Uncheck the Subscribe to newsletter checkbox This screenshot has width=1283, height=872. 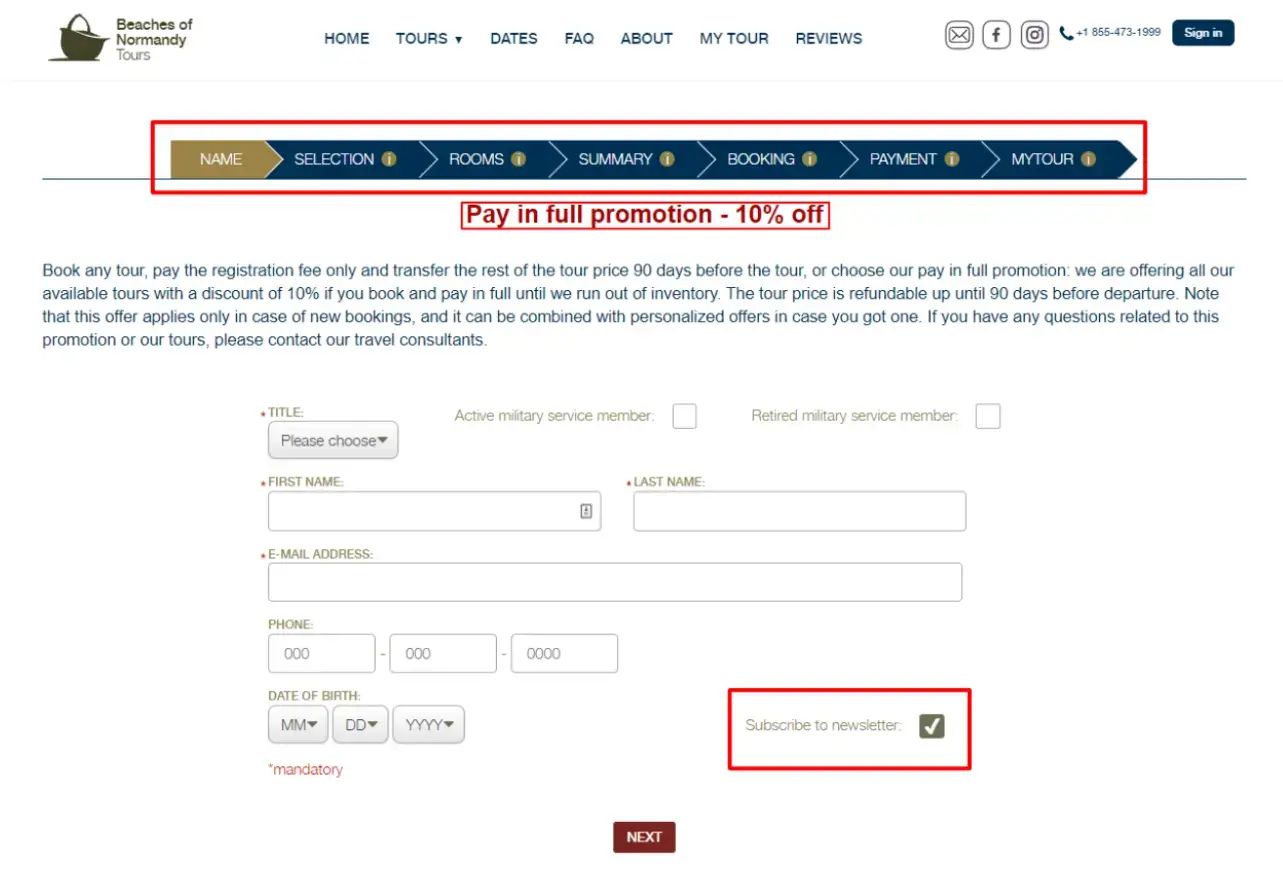coord(932,726)
